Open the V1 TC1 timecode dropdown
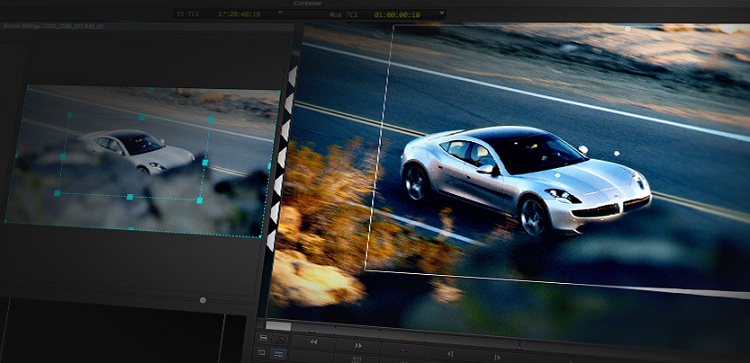The height and width of the screenshot is (363, 750). coord(280,12)
